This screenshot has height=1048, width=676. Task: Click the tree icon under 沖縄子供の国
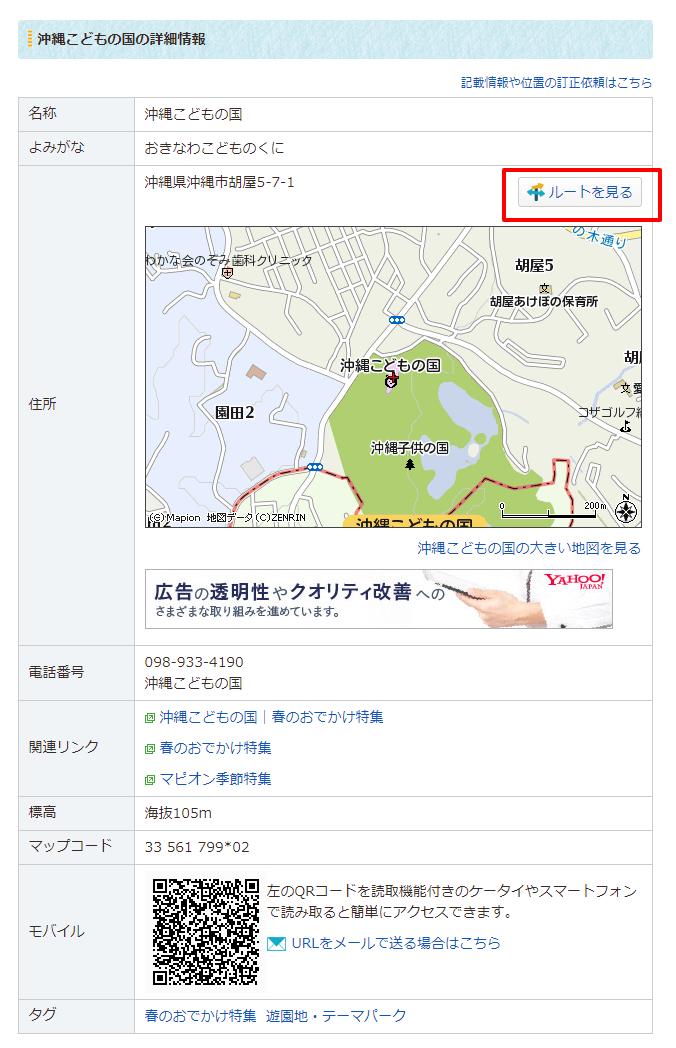[x=410, y=464]
